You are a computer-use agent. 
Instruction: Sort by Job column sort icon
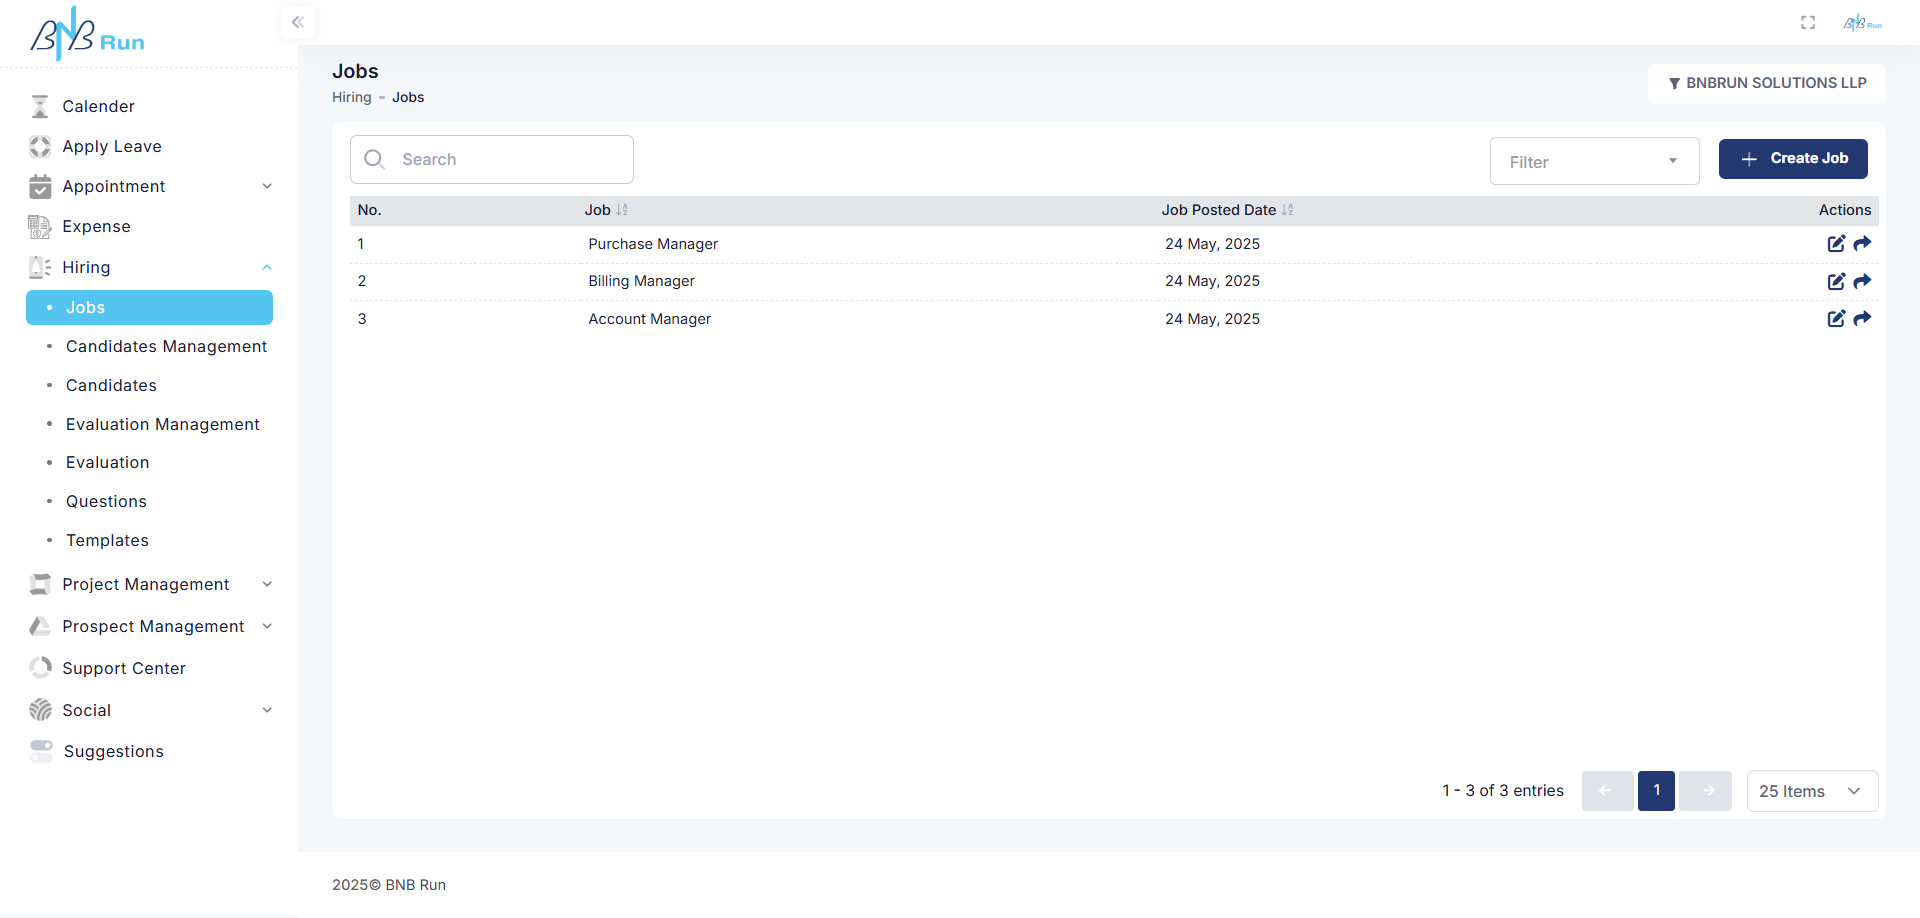tap(622, 210)
